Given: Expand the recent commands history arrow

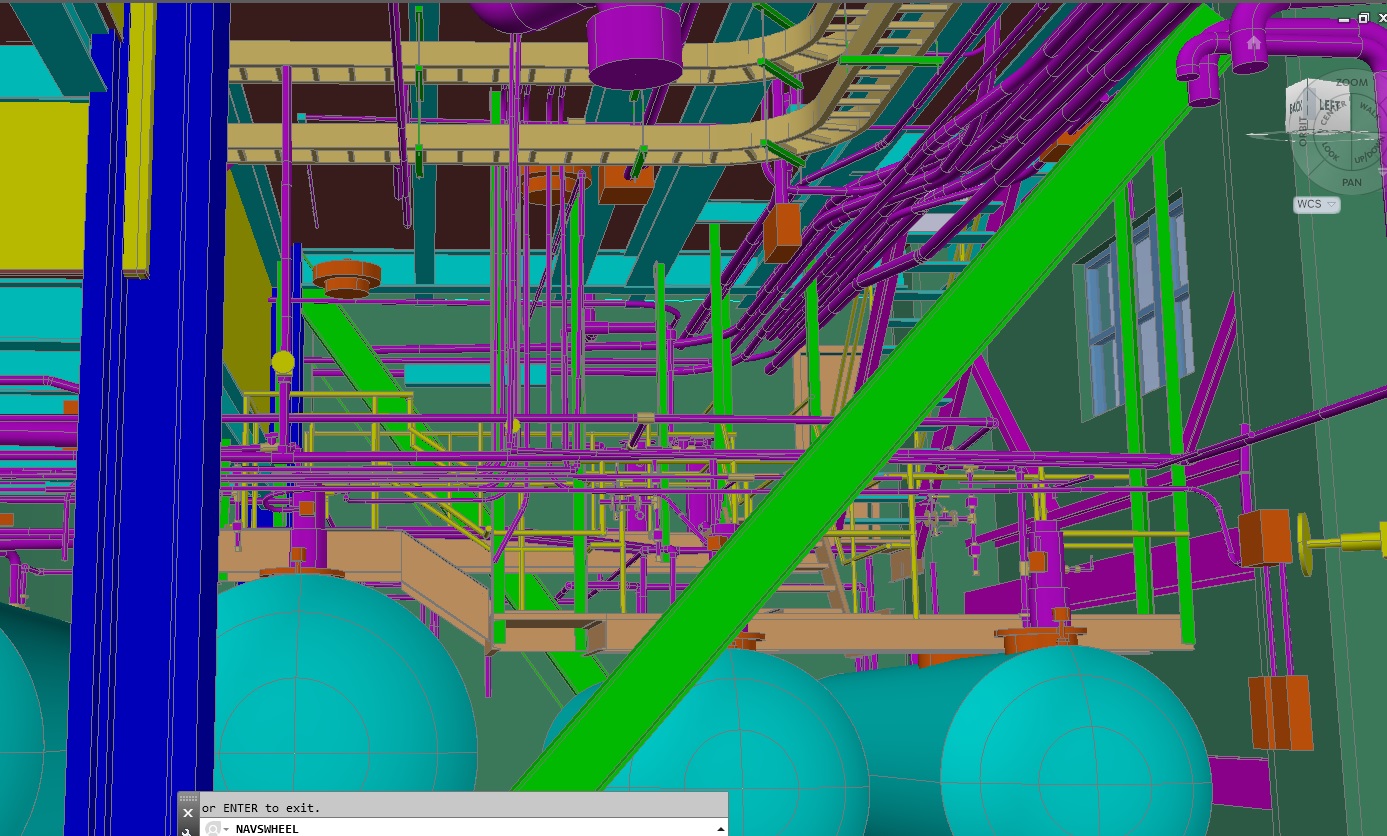Looking at the screenshot, I should [722, 830].
